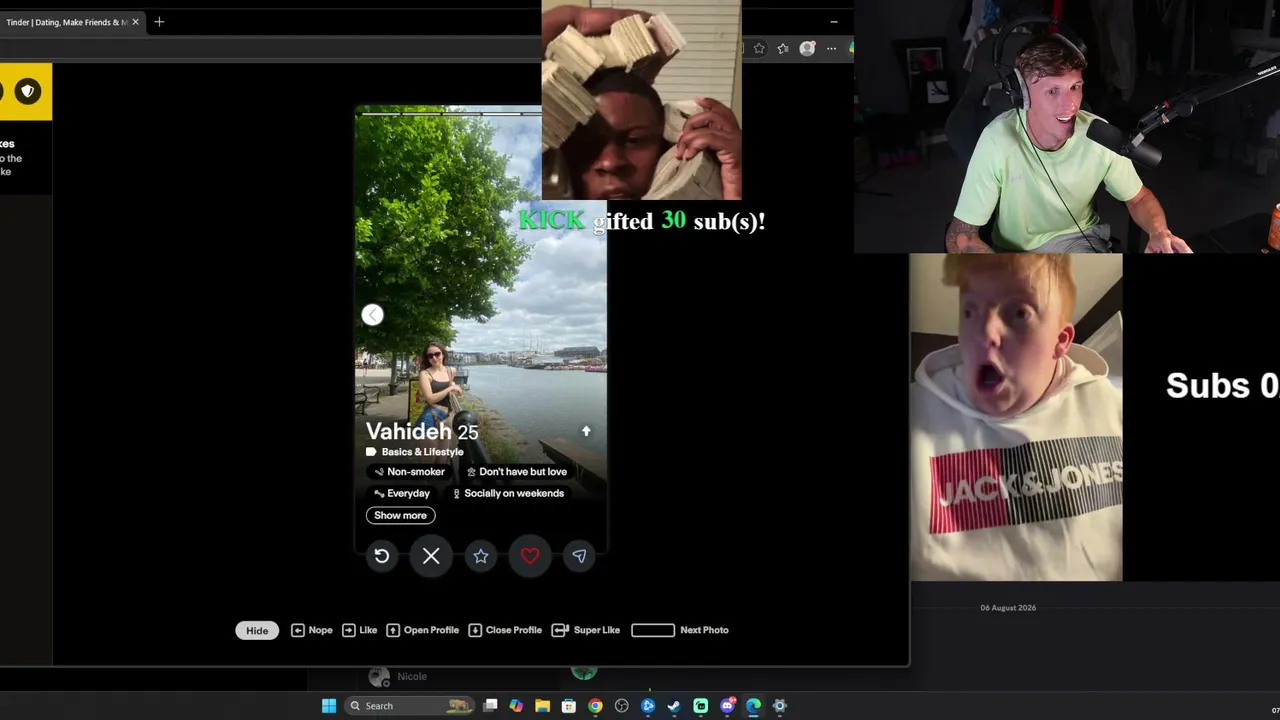This screenshot has width=1280, height=720.
Task: Click the Nope X button
Action: [431, 556]
